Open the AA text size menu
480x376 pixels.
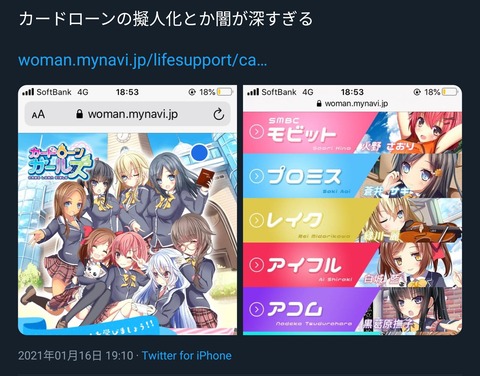38,115
